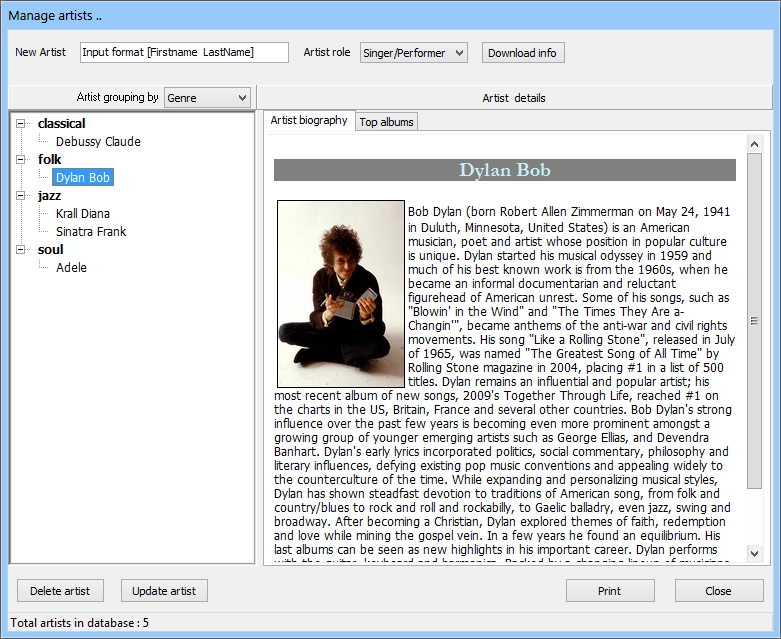Viewport: 781px width, 639px height.
Task: Open the Artist grouping by Genre dropdown
Action: [207, 98]
